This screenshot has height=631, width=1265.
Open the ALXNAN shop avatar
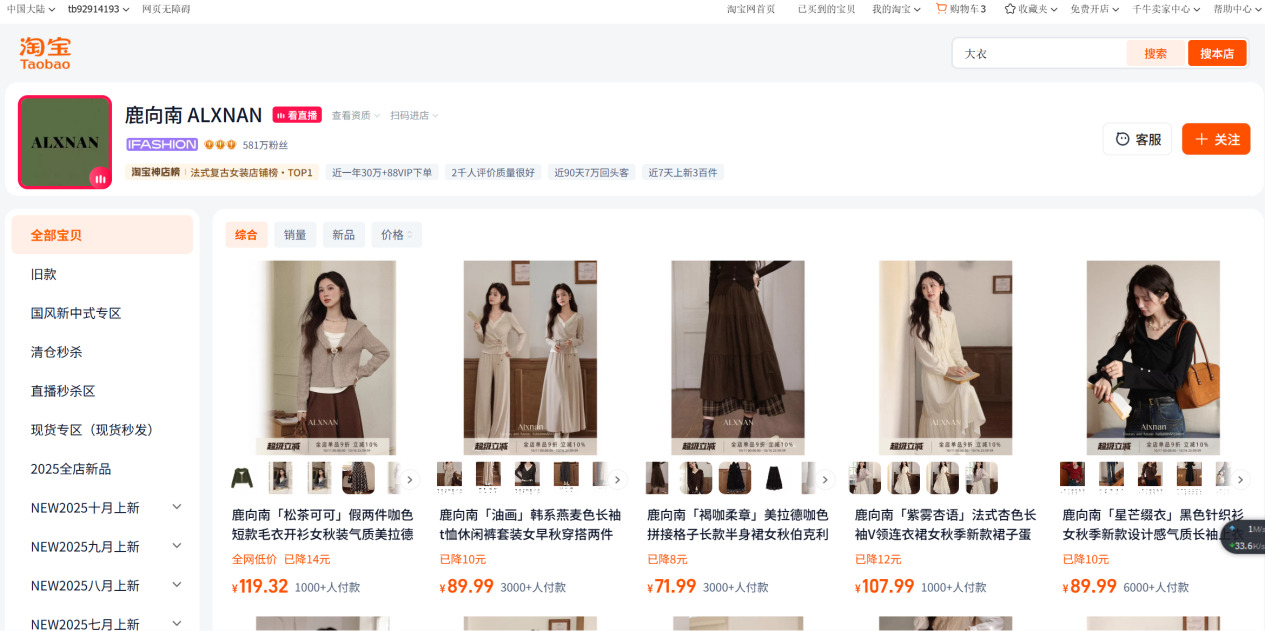point(65,142)
